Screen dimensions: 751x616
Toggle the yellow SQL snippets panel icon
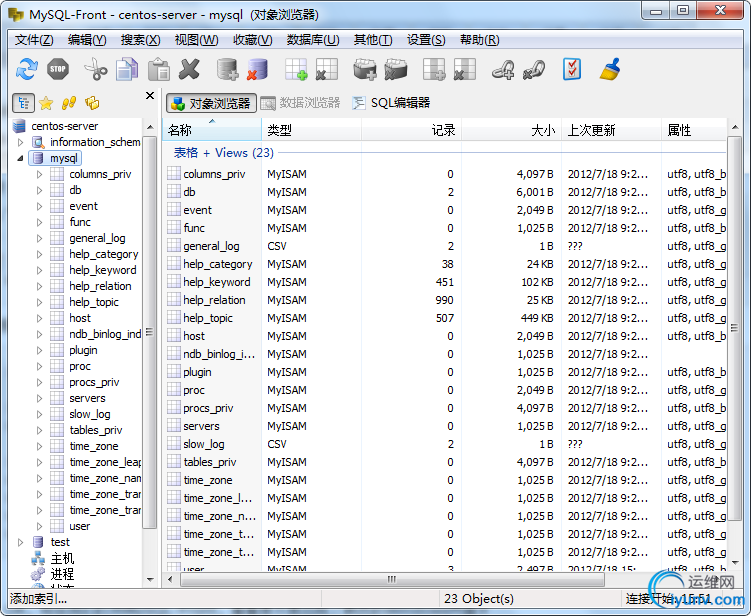click(x=92, y=103)
